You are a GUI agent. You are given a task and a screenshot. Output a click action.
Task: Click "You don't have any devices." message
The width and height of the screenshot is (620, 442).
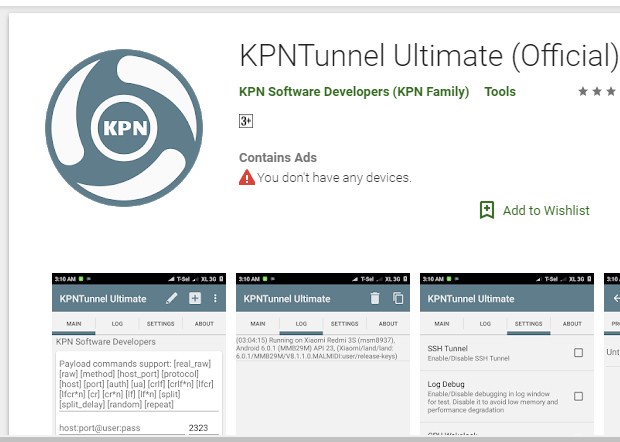334,178
